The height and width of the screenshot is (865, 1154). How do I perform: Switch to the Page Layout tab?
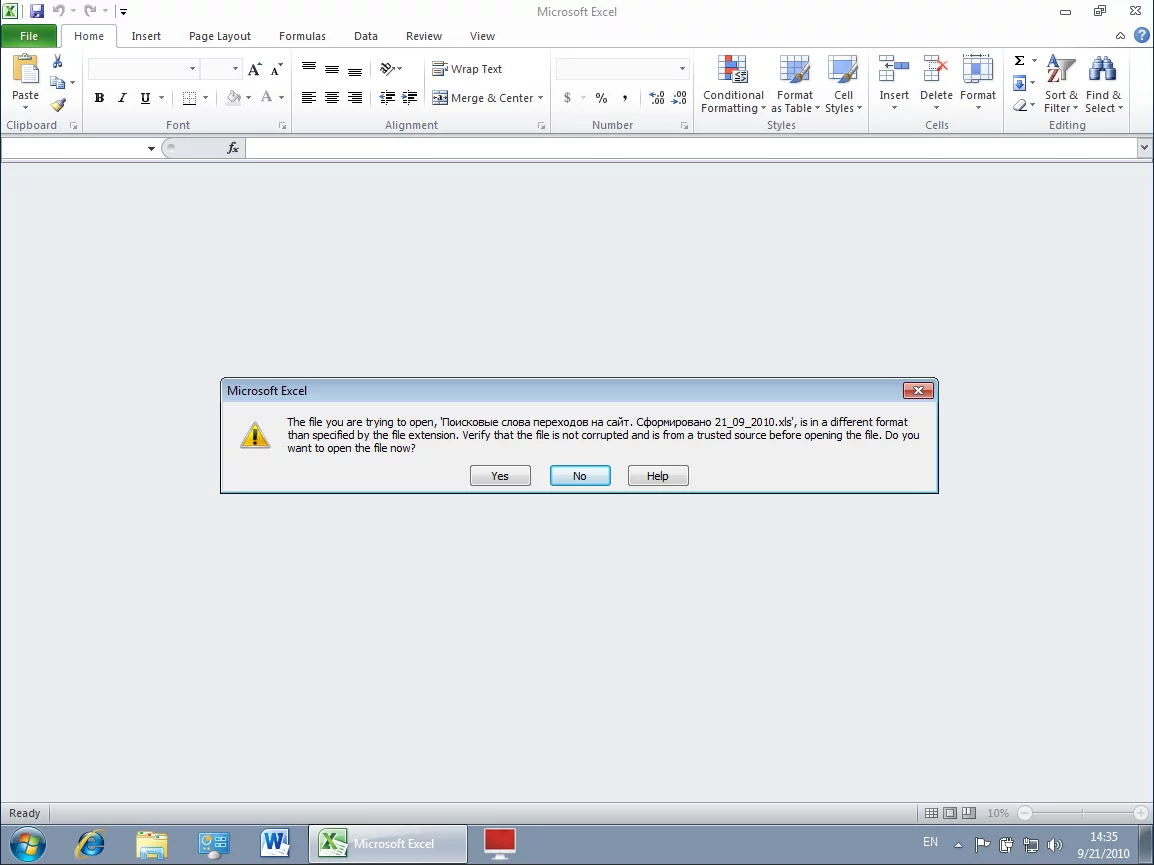click(219, 36)
